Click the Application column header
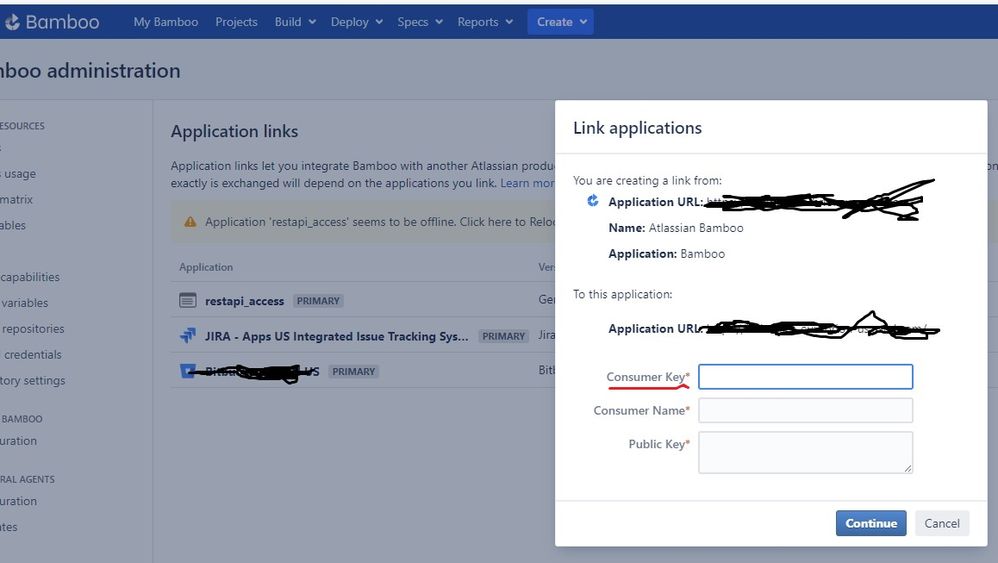 point(206,267)
